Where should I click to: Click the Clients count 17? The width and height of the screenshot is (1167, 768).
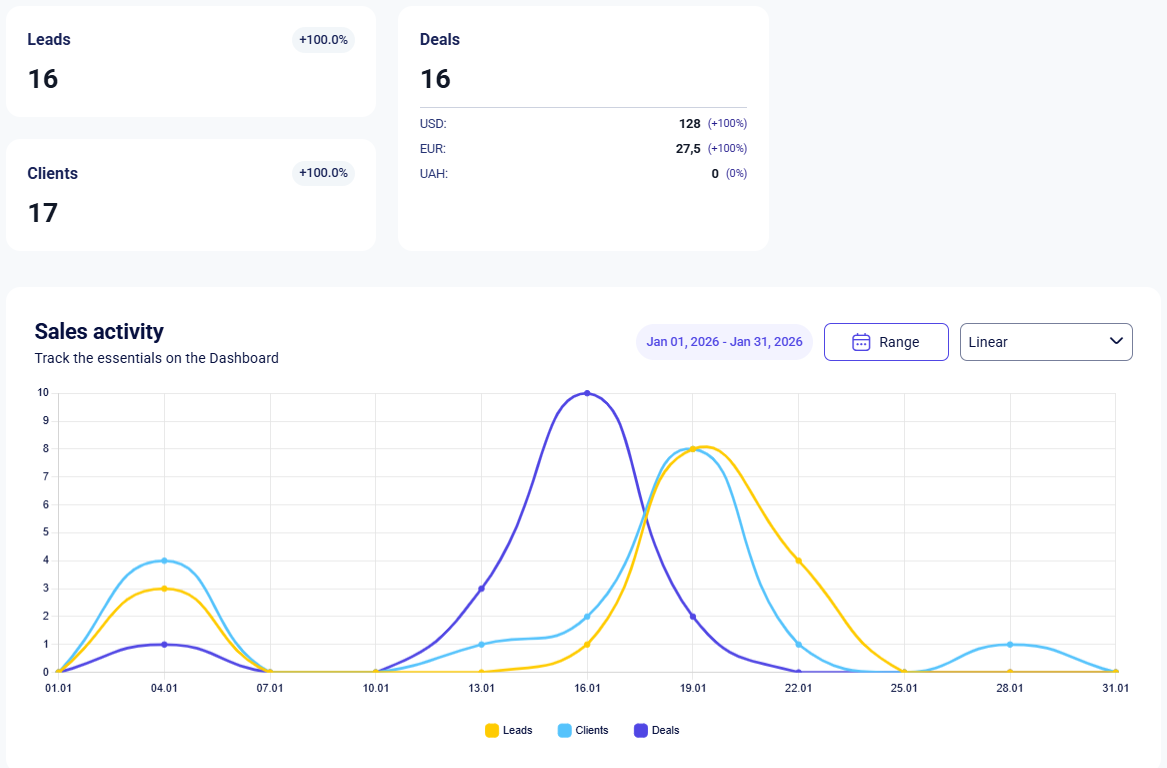click(43, 213)
